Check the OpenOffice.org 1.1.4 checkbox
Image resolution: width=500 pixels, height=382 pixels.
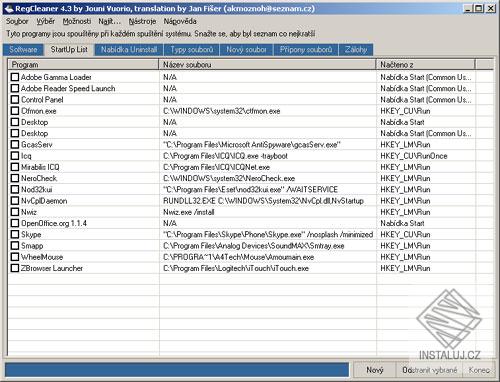click(15, 223)
